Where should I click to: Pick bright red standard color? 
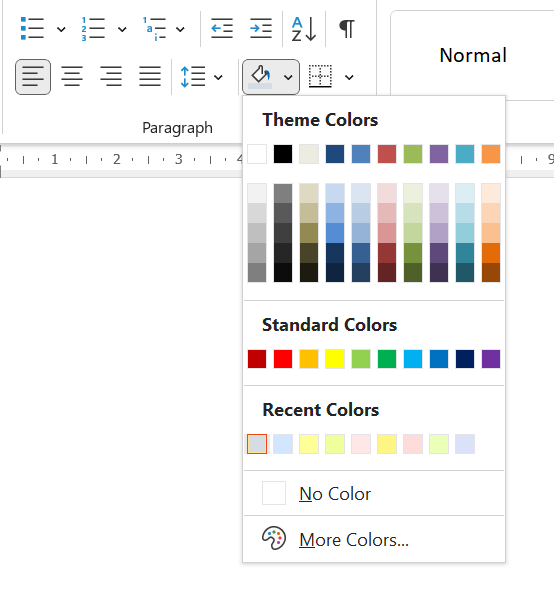[283, 359]
